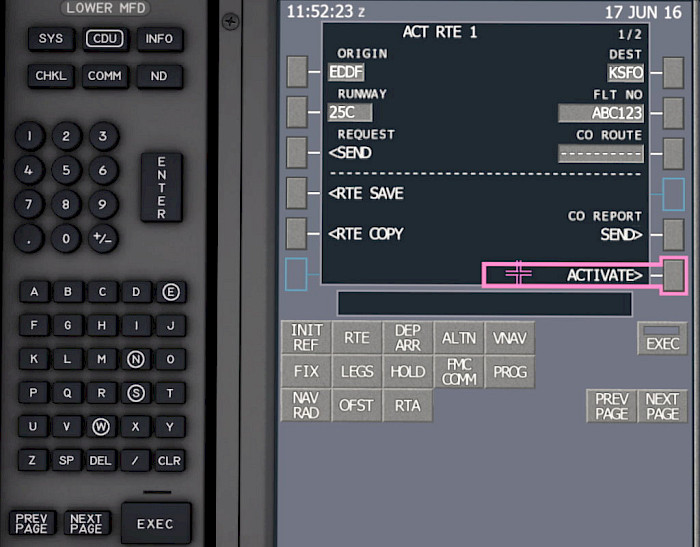Click the ENTER key on keypad

(x=162, y=188)
